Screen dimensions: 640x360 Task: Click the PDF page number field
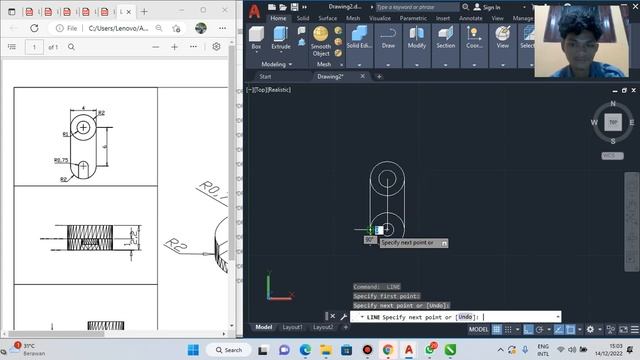coord(34,47)
